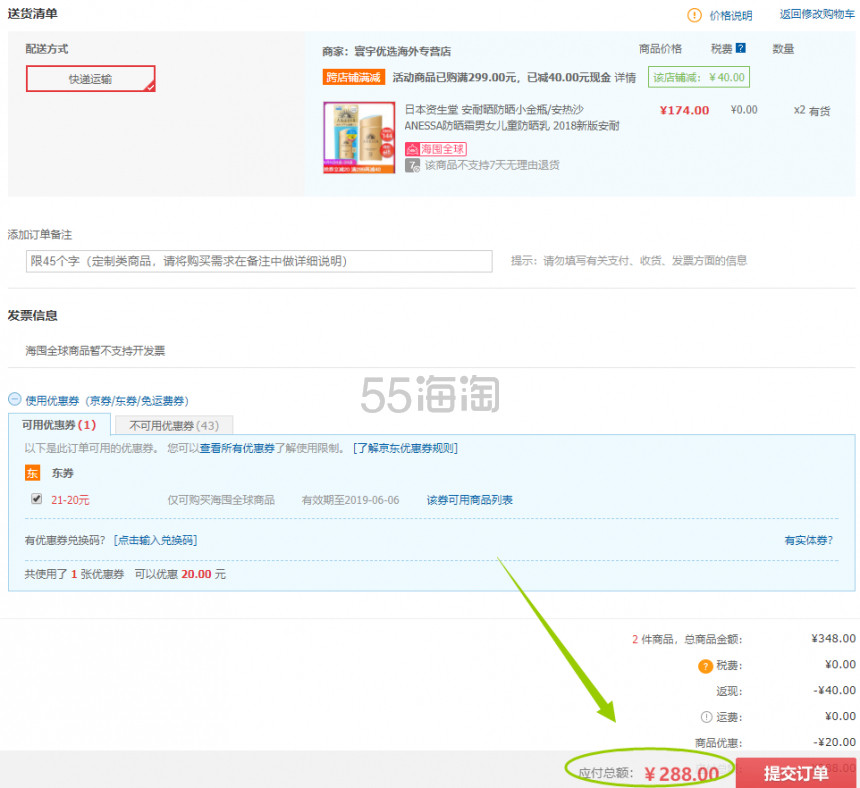
Task: Click the quantity x2 text
Action: coord(799,110)
